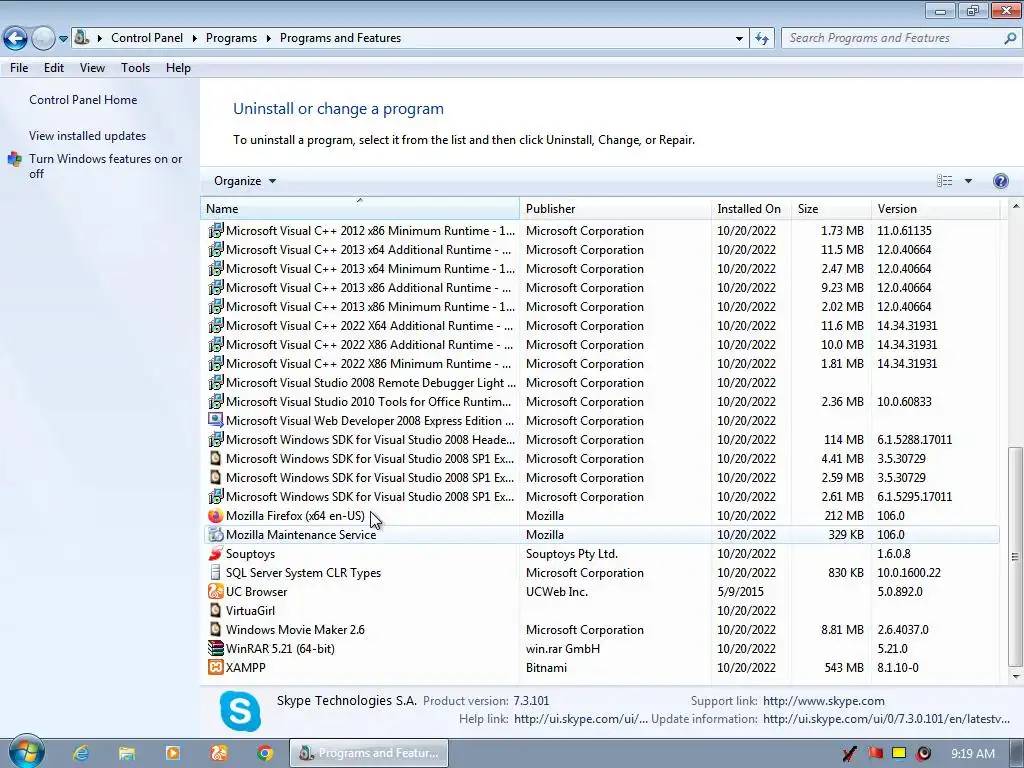Open the File menu

[19, 68]
